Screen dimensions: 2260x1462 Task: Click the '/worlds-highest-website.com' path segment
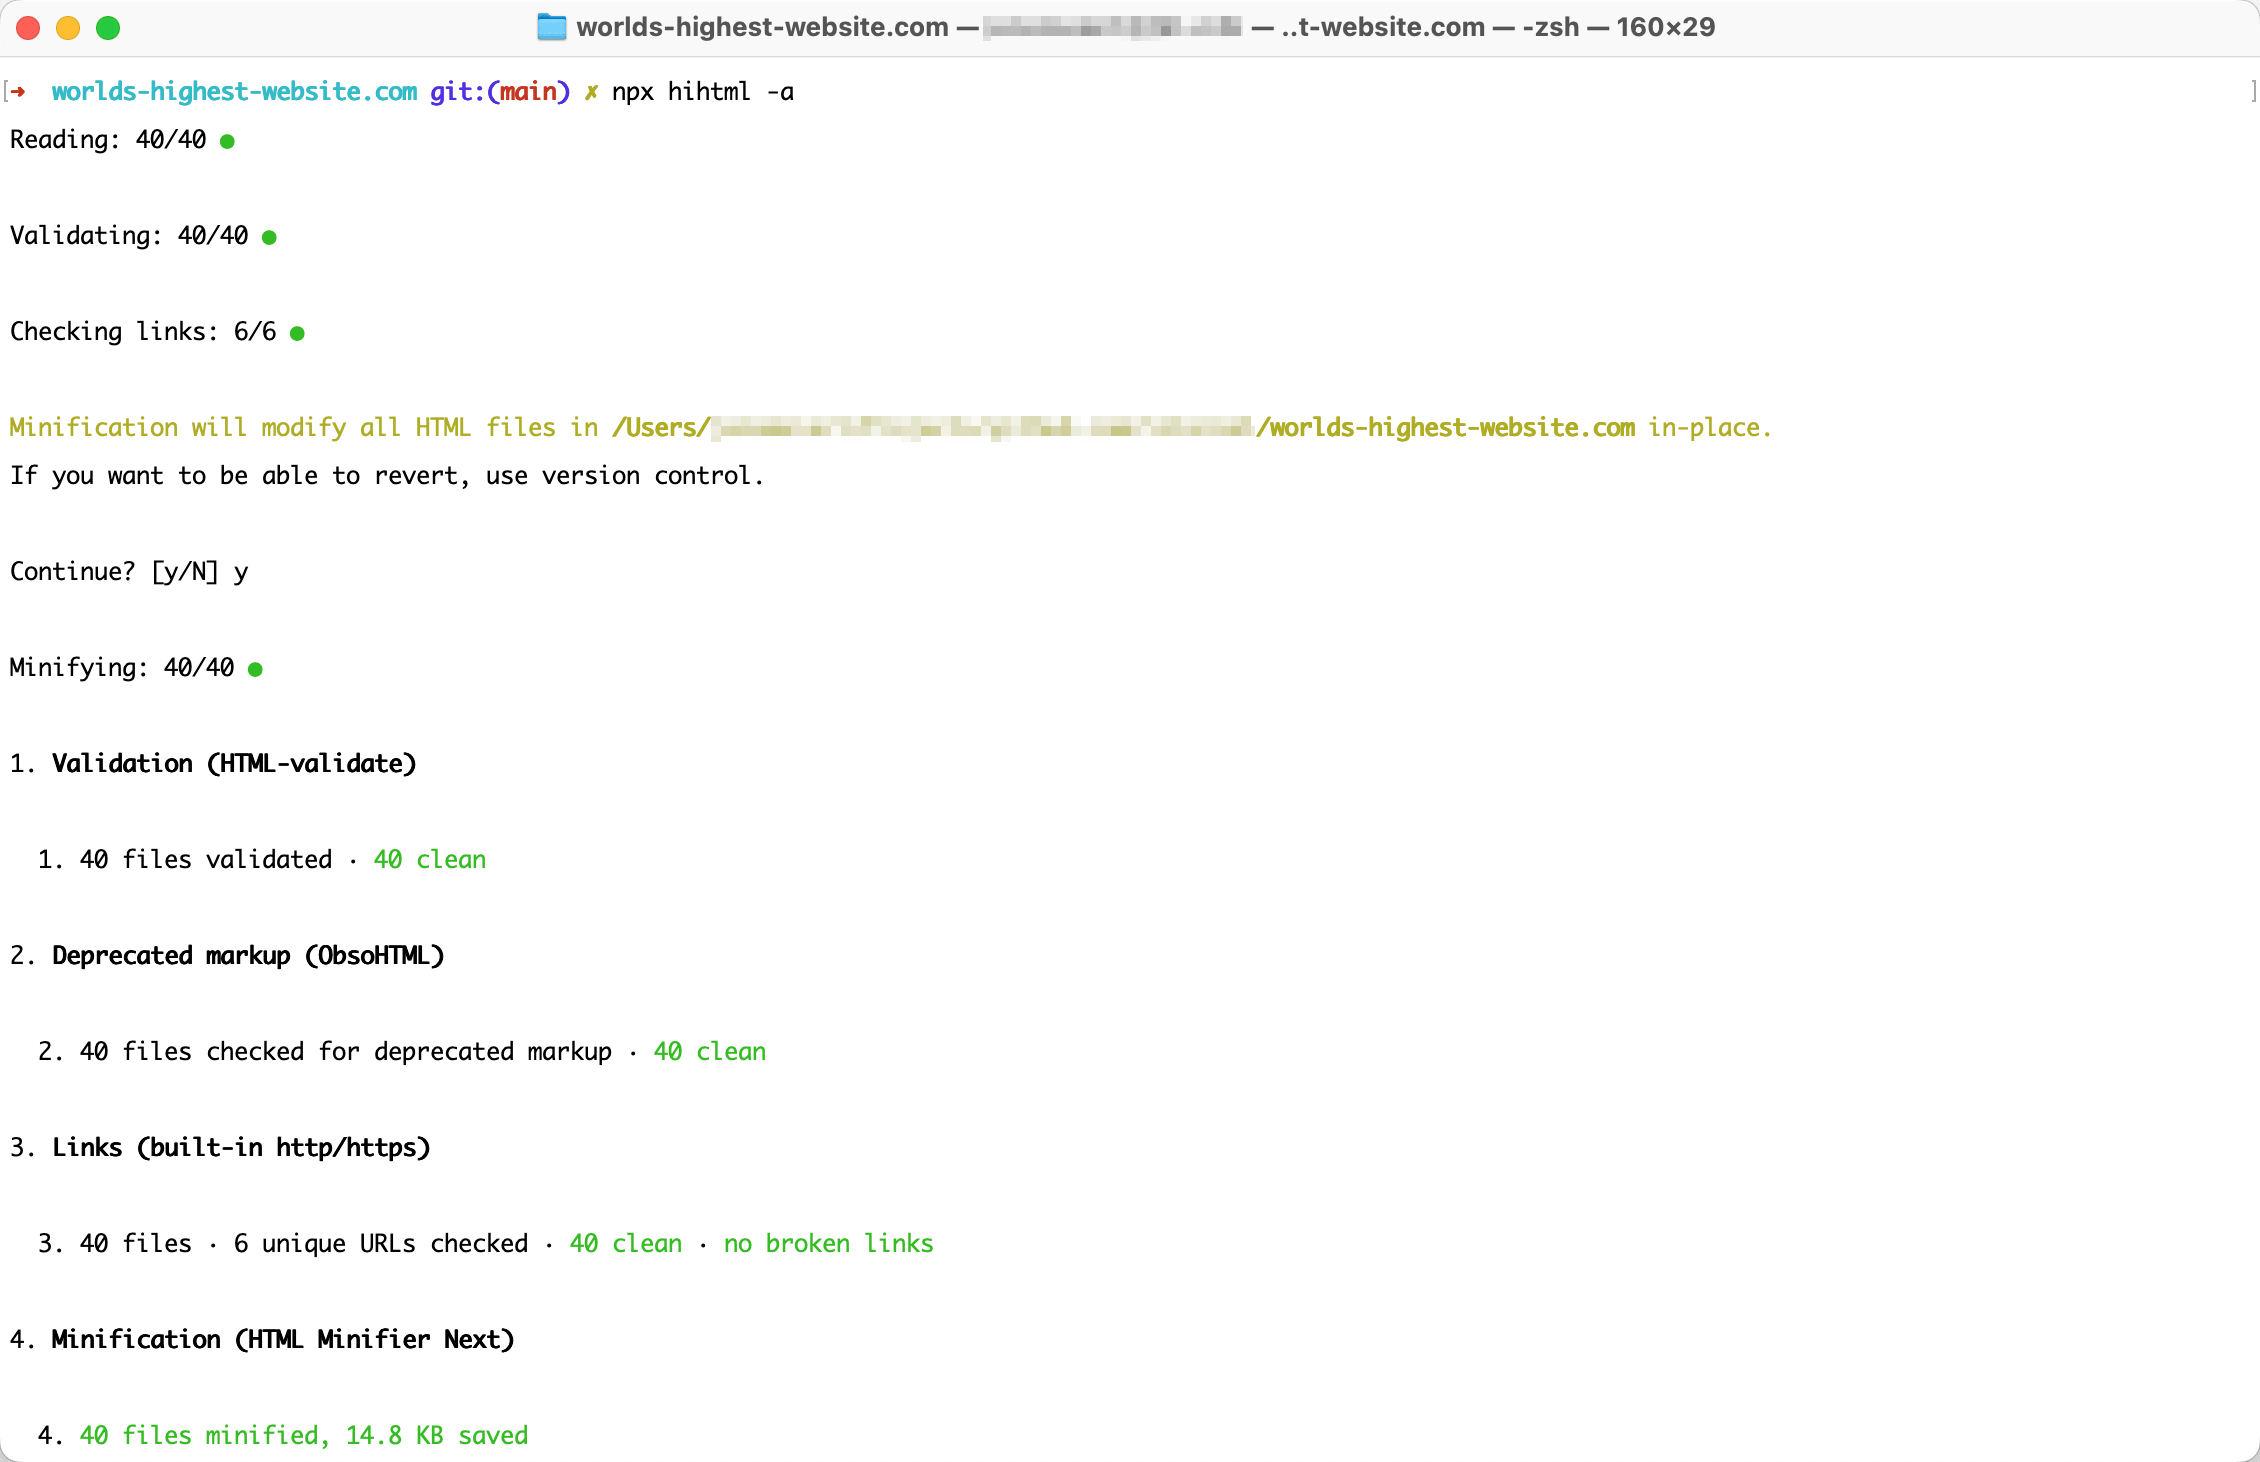[x=1446, y=428]
